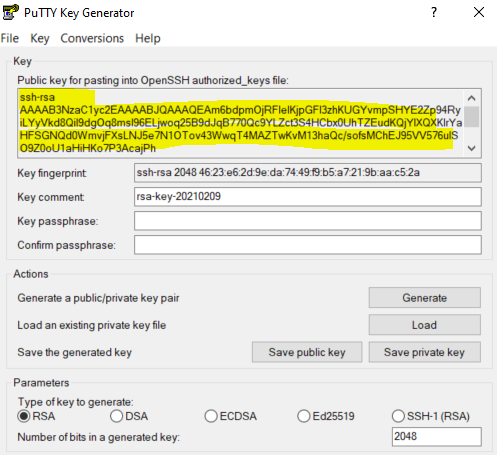Click inside the public key text area

click(x=240, y=123)
